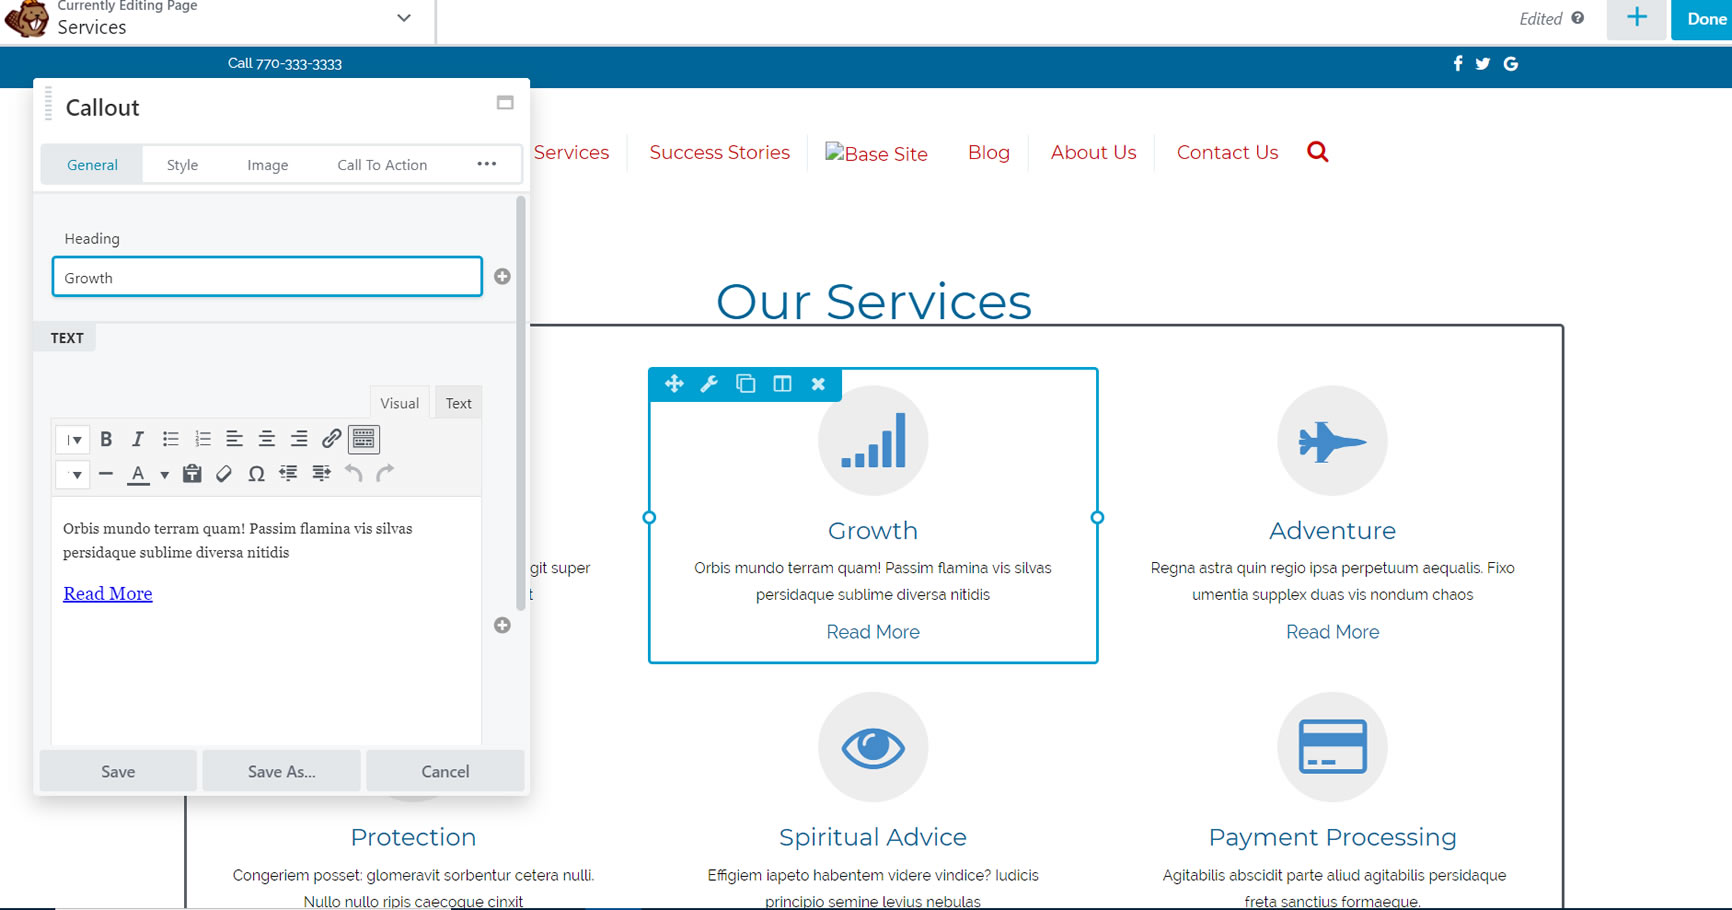Screen dimensions: 1732x910
Task: Click the Save button in Callout panel
Action: [118, 771]
